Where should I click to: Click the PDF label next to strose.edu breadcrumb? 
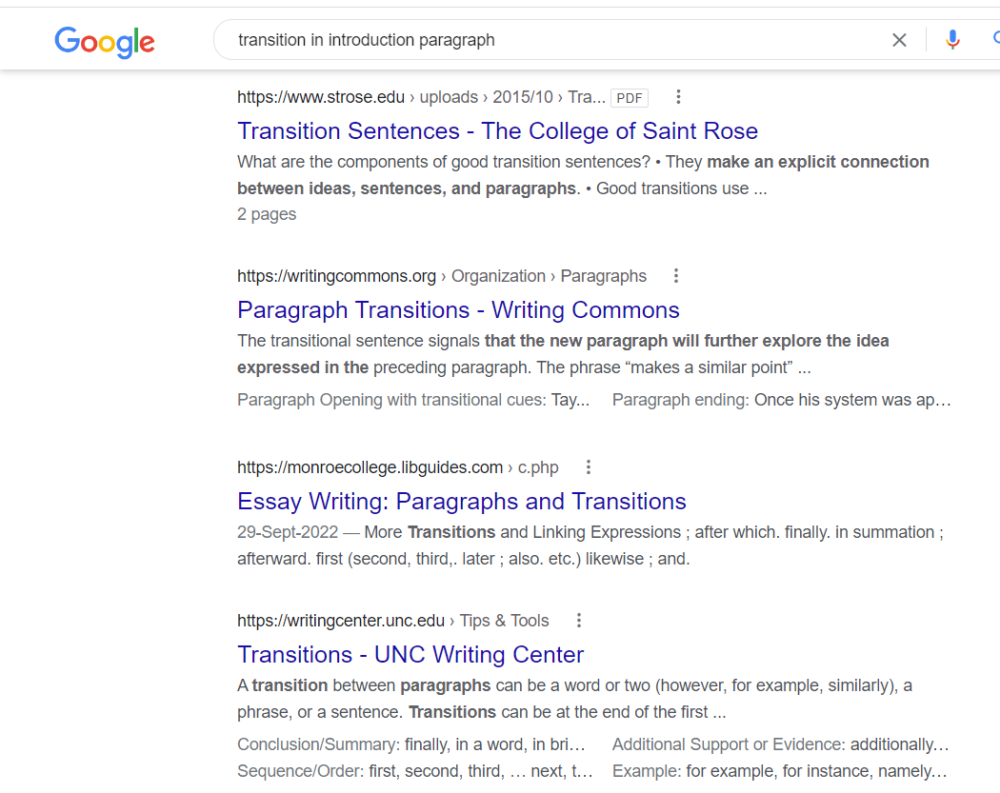629,97
